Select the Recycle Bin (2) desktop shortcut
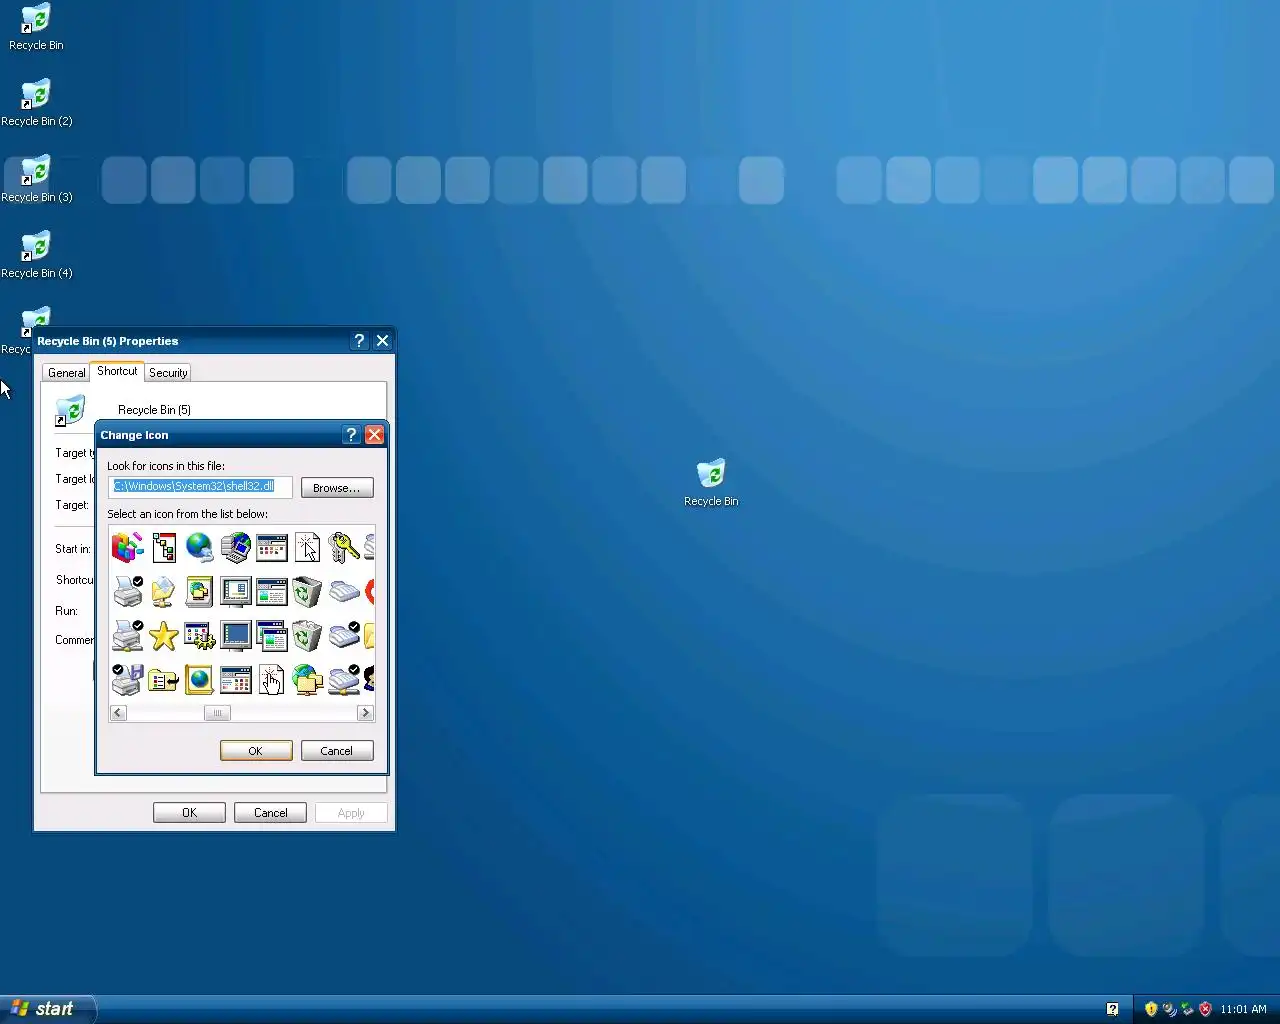 tap(36, 103)
